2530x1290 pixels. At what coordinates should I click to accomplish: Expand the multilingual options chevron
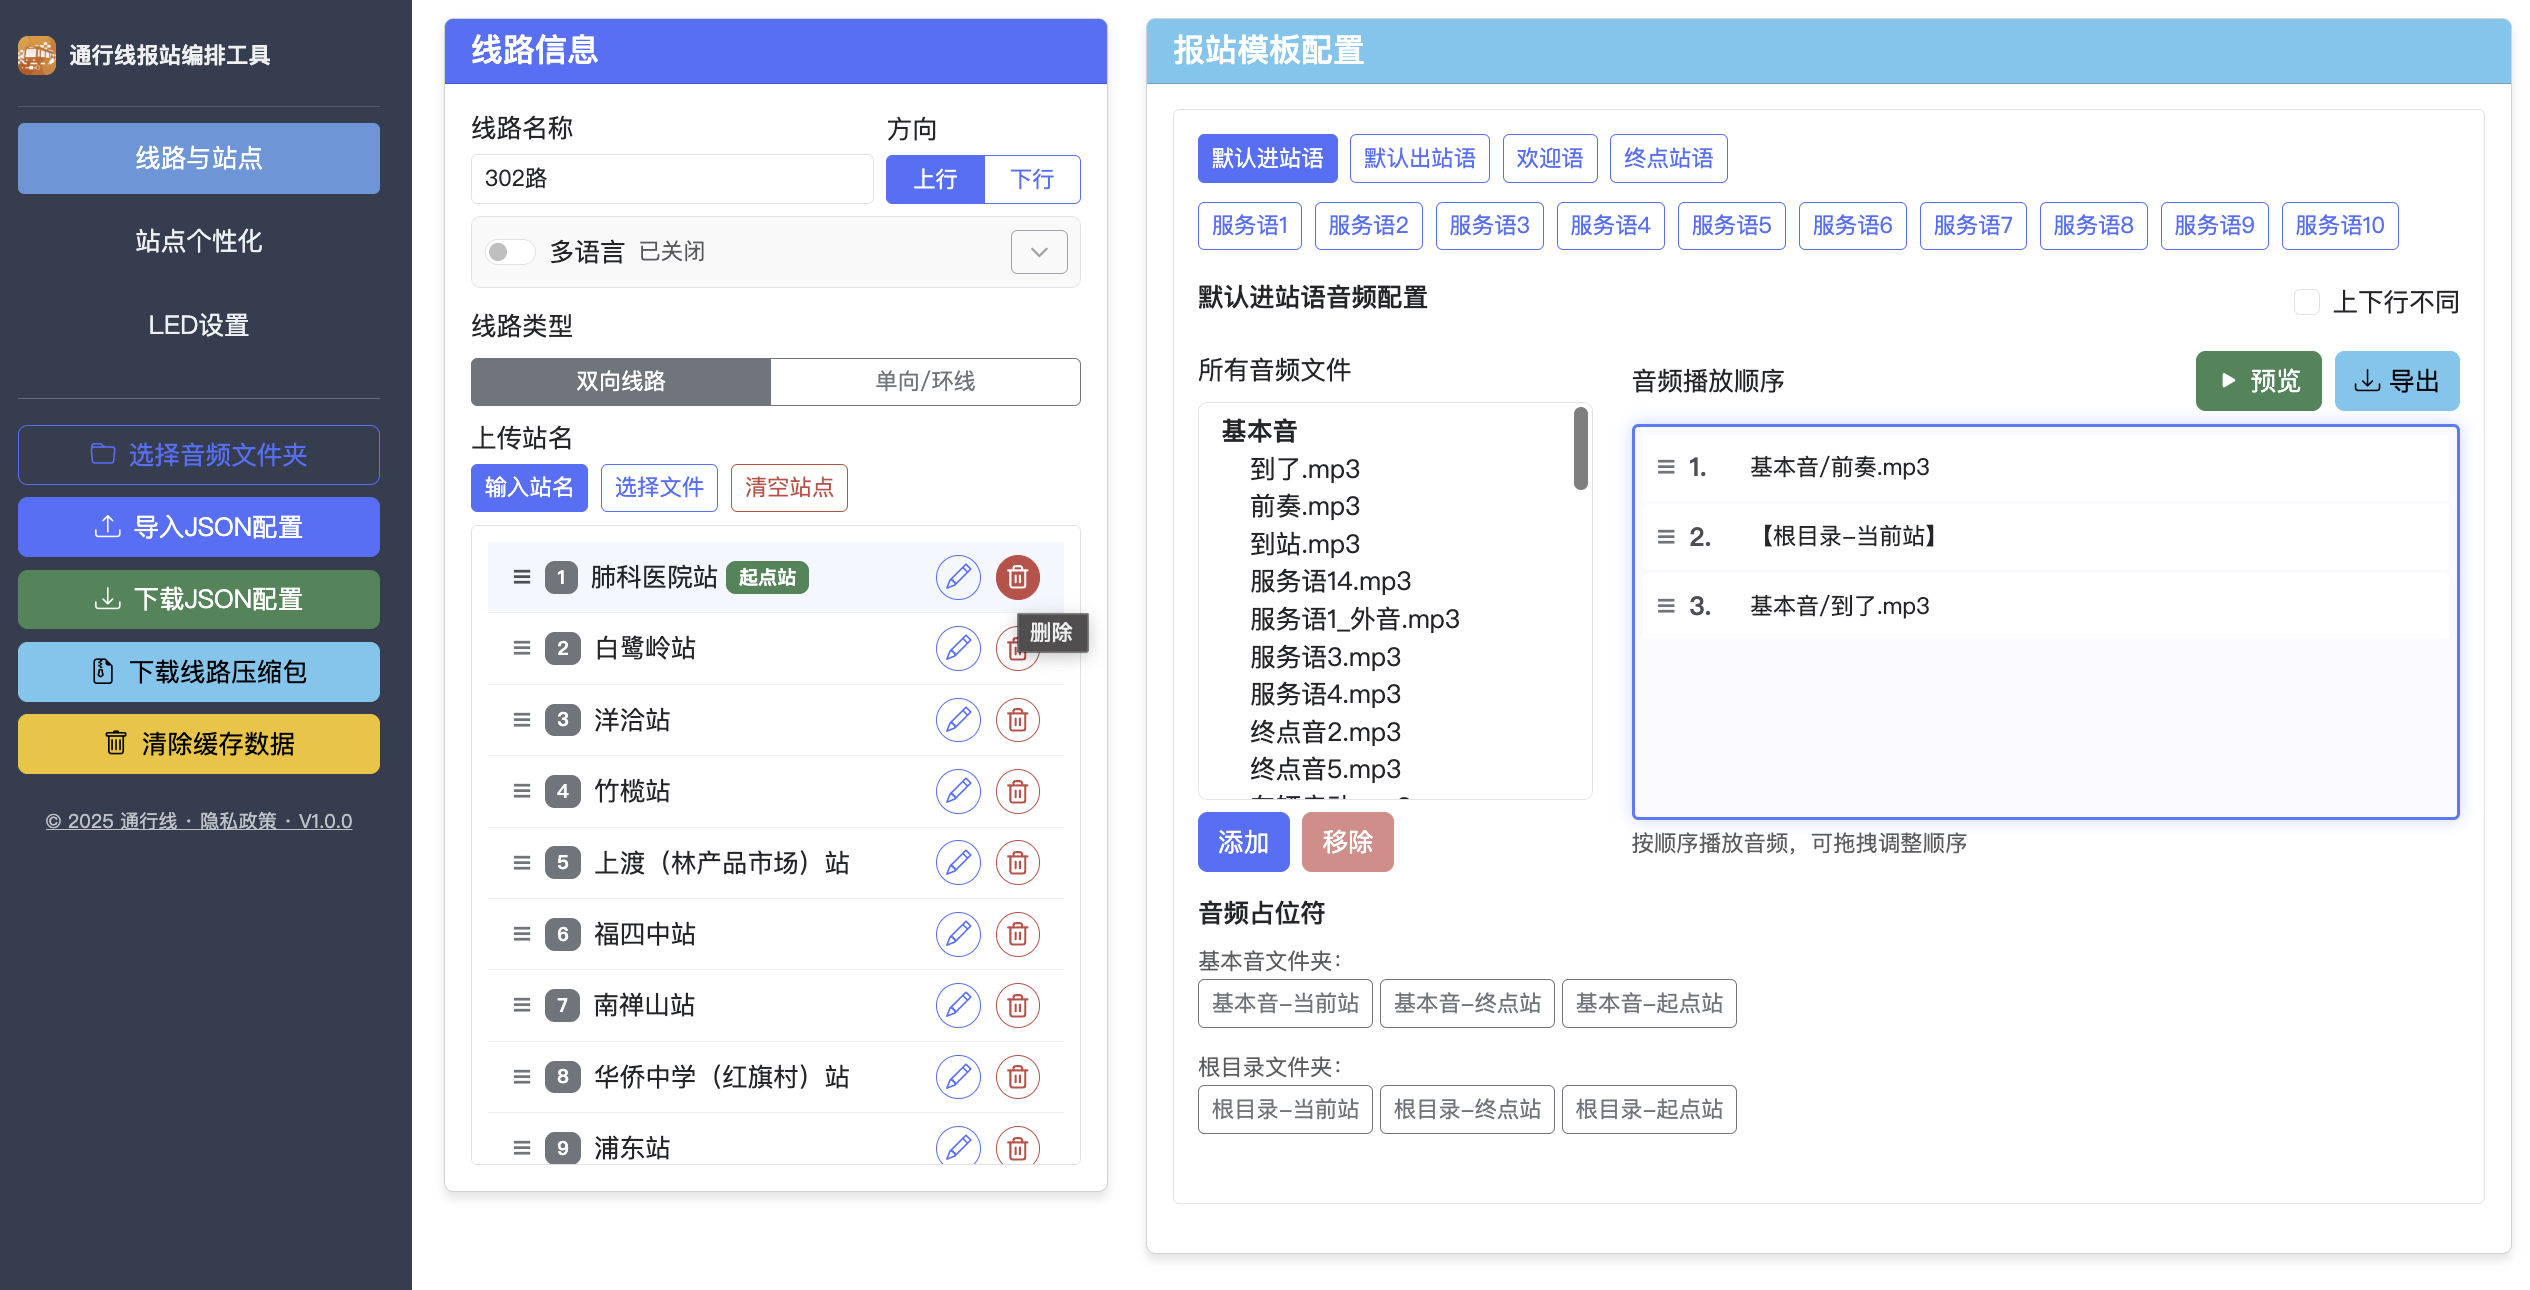pos(1038,252)
